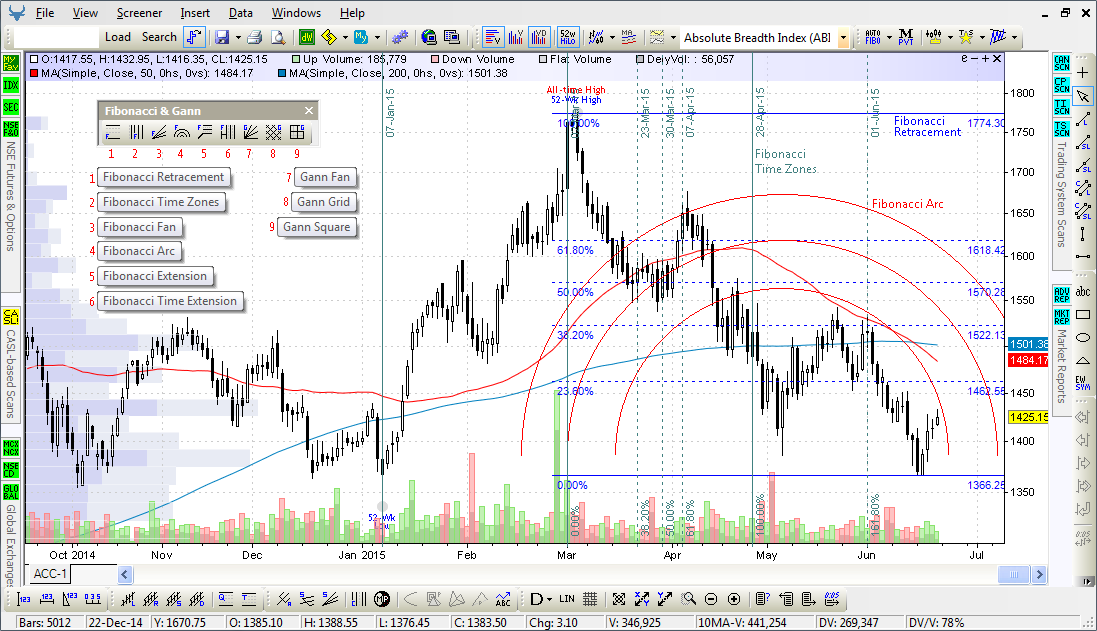The height and width of the screenshot is (631, 1097).
Task: Click the MA moving averages icon
Action: (x=628, y=37)
